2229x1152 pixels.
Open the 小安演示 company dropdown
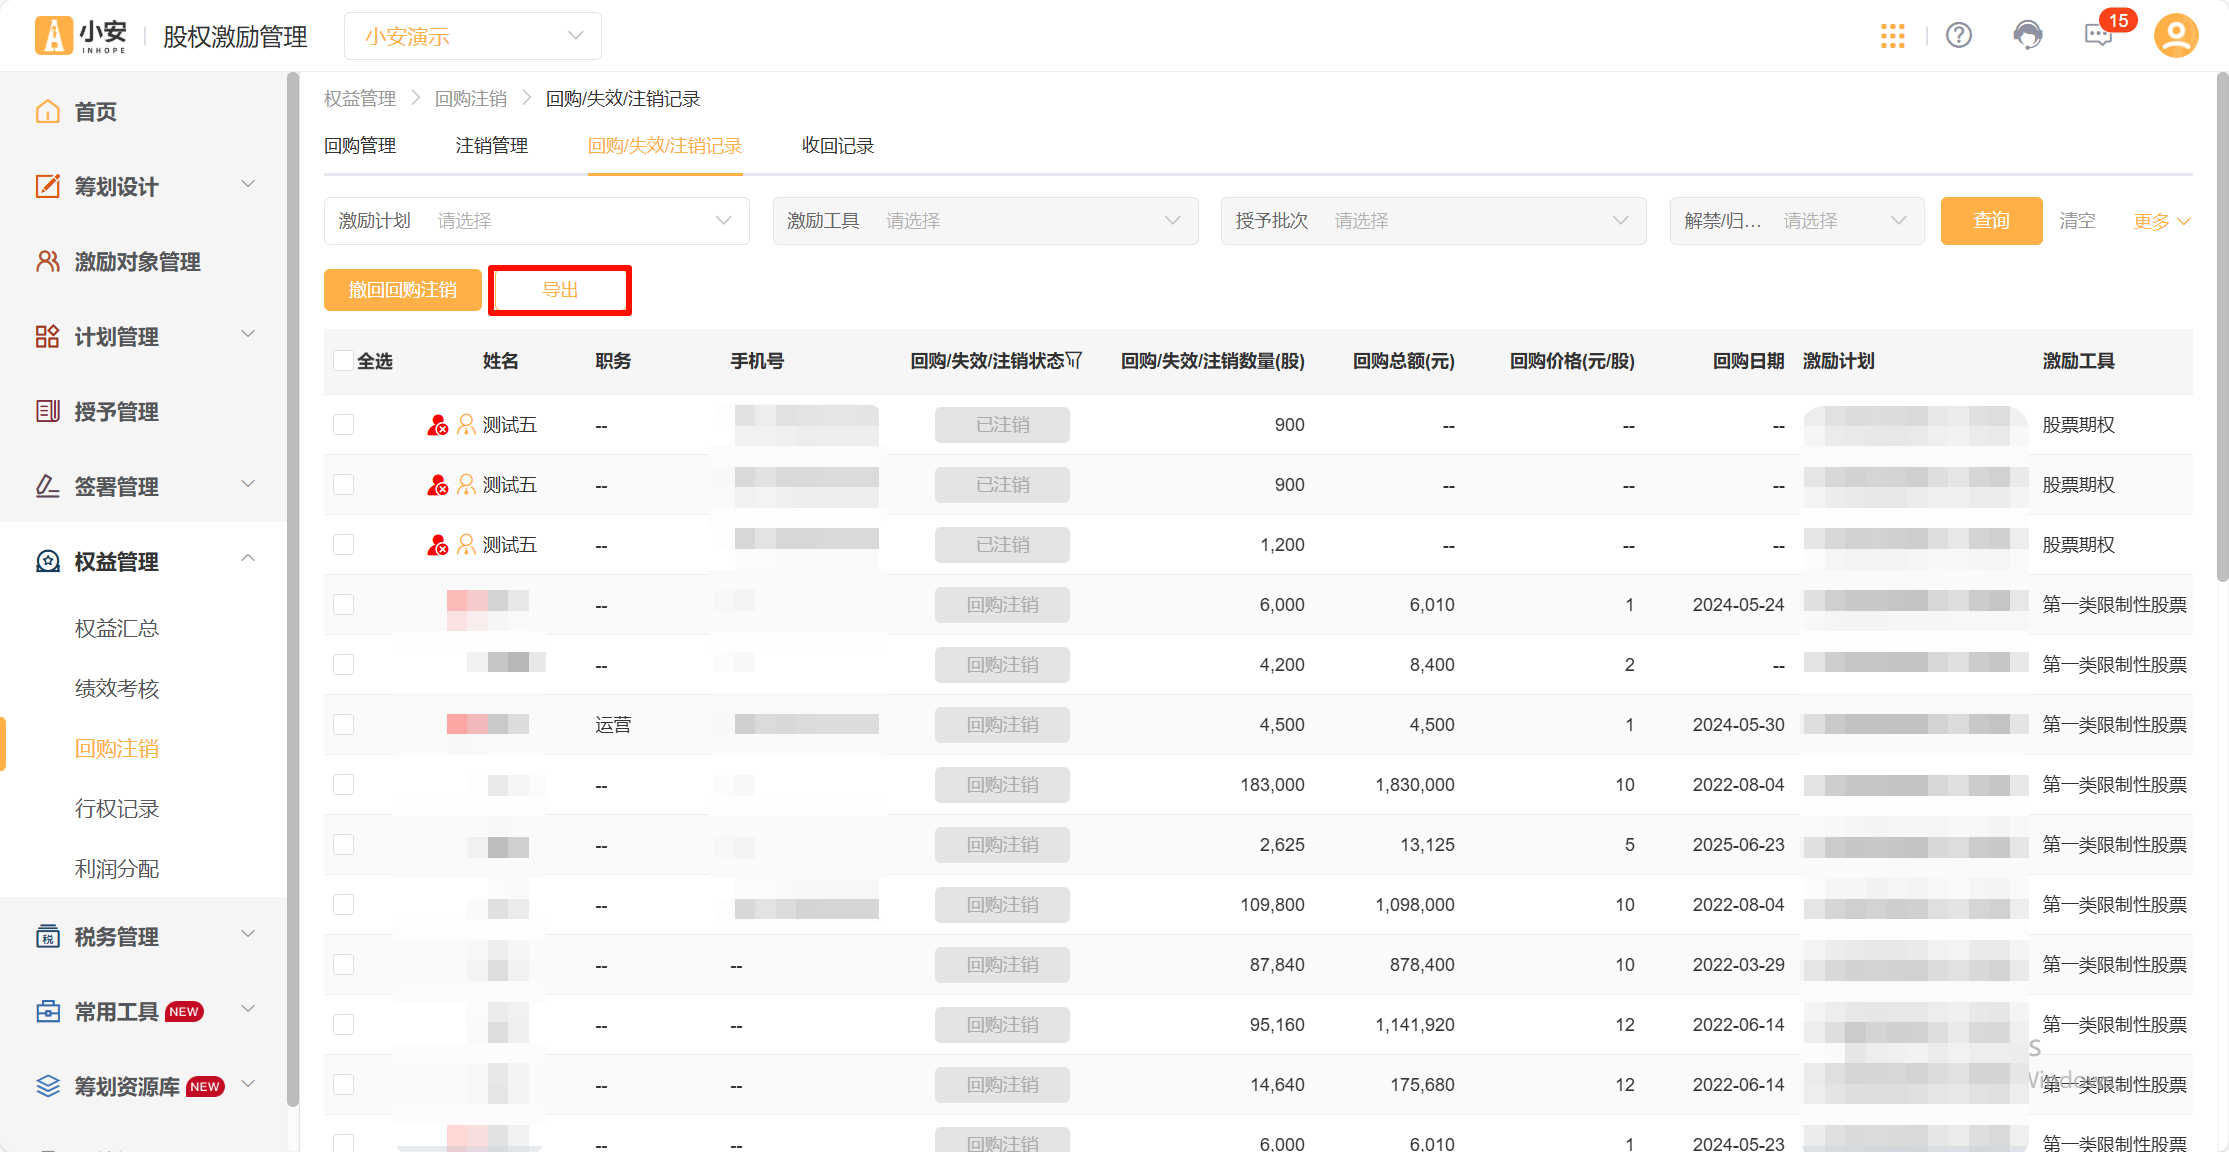[x=472, y=36]
